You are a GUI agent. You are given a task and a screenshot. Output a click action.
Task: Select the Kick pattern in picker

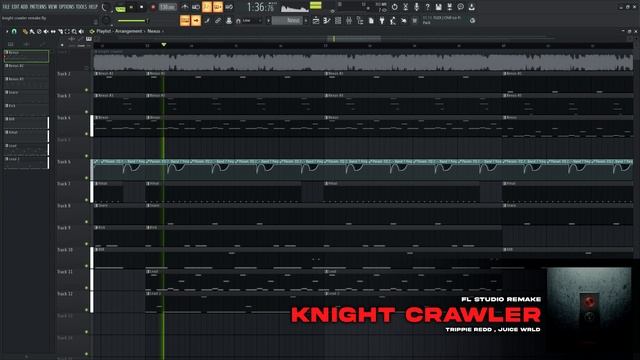click(x=26, y=109)
